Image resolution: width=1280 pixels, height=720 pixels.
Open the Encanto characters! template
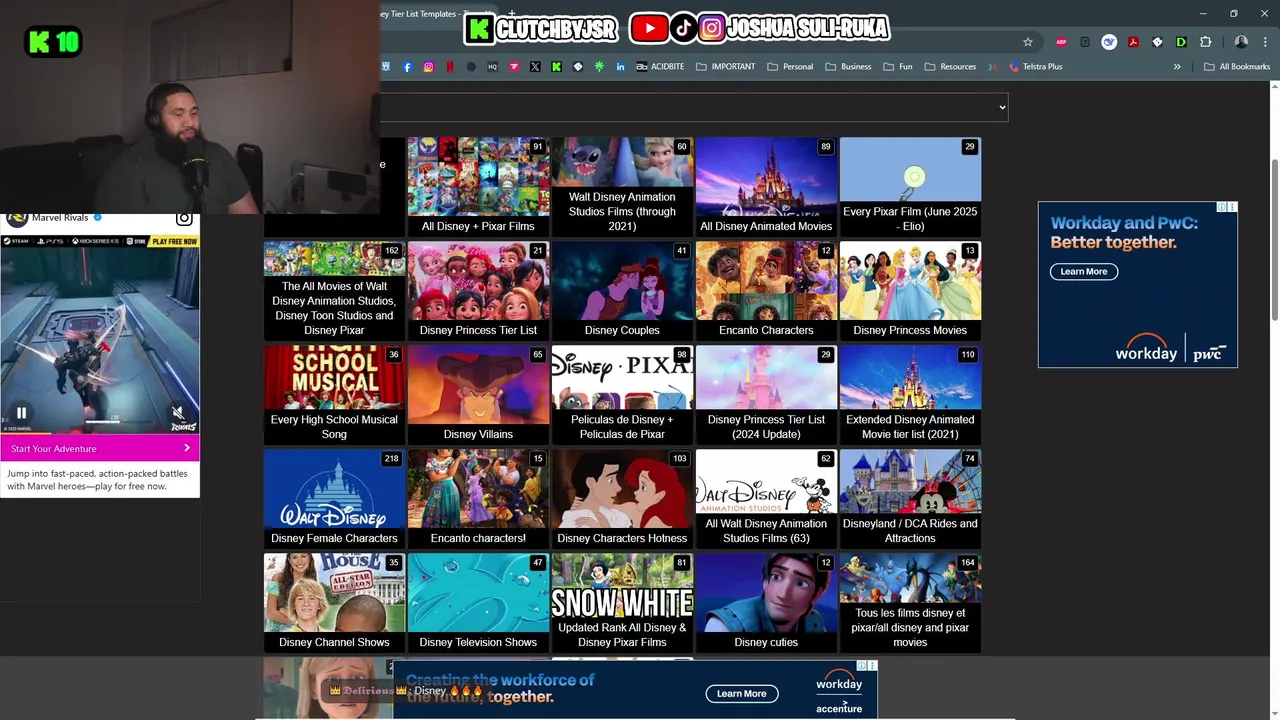tap(478, 499)
